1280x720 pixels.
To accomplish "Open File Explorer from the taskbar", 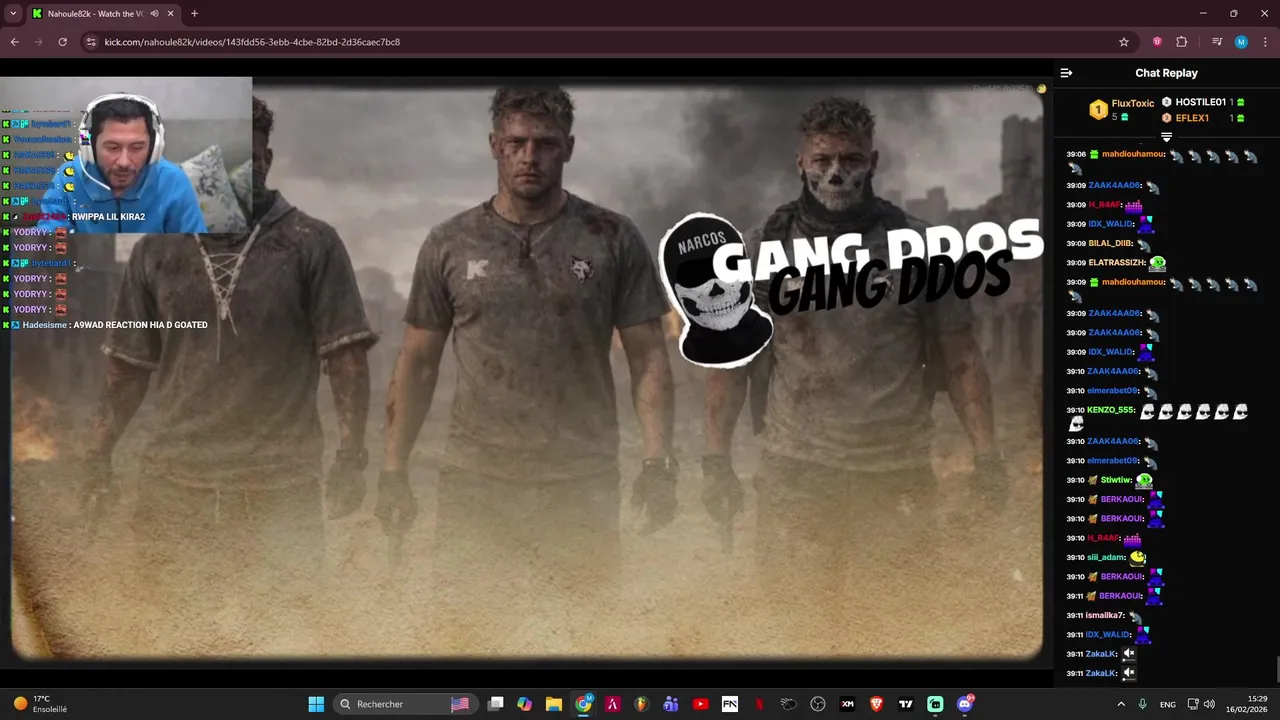I will click(553, 704).
